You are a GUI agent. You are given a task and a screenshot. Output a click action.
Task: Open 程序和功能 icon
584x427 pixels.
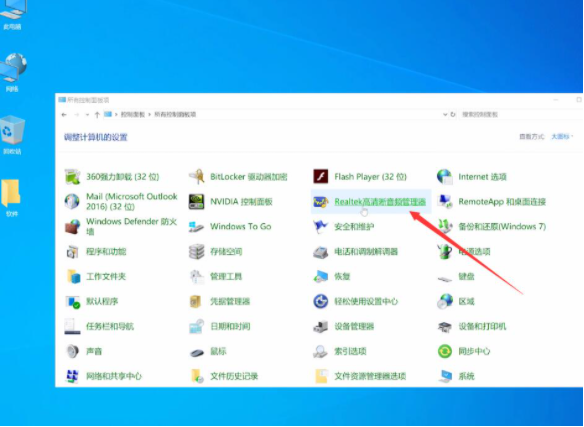72,252
